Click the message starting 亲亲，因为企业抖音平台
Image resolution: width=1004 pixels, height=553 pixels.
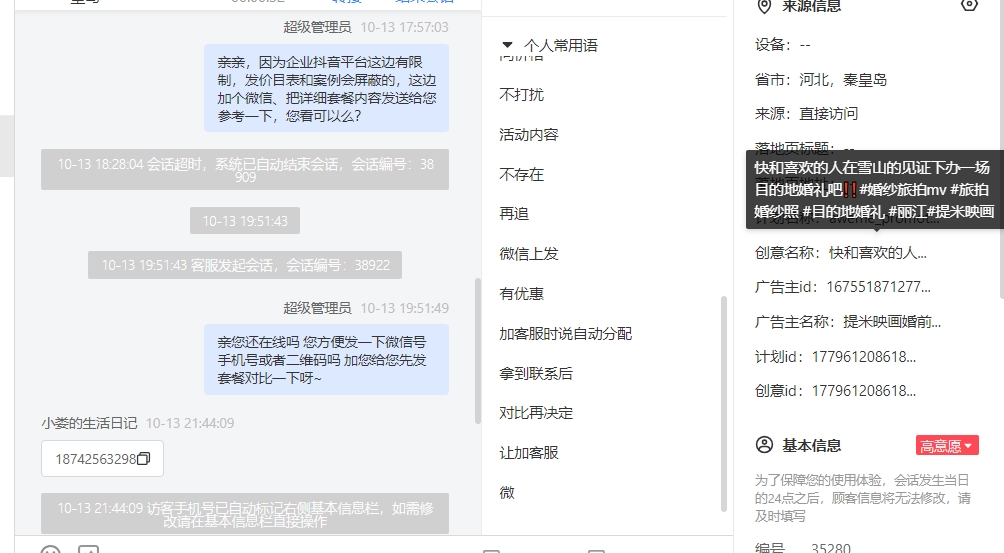(x=327, y=88)
